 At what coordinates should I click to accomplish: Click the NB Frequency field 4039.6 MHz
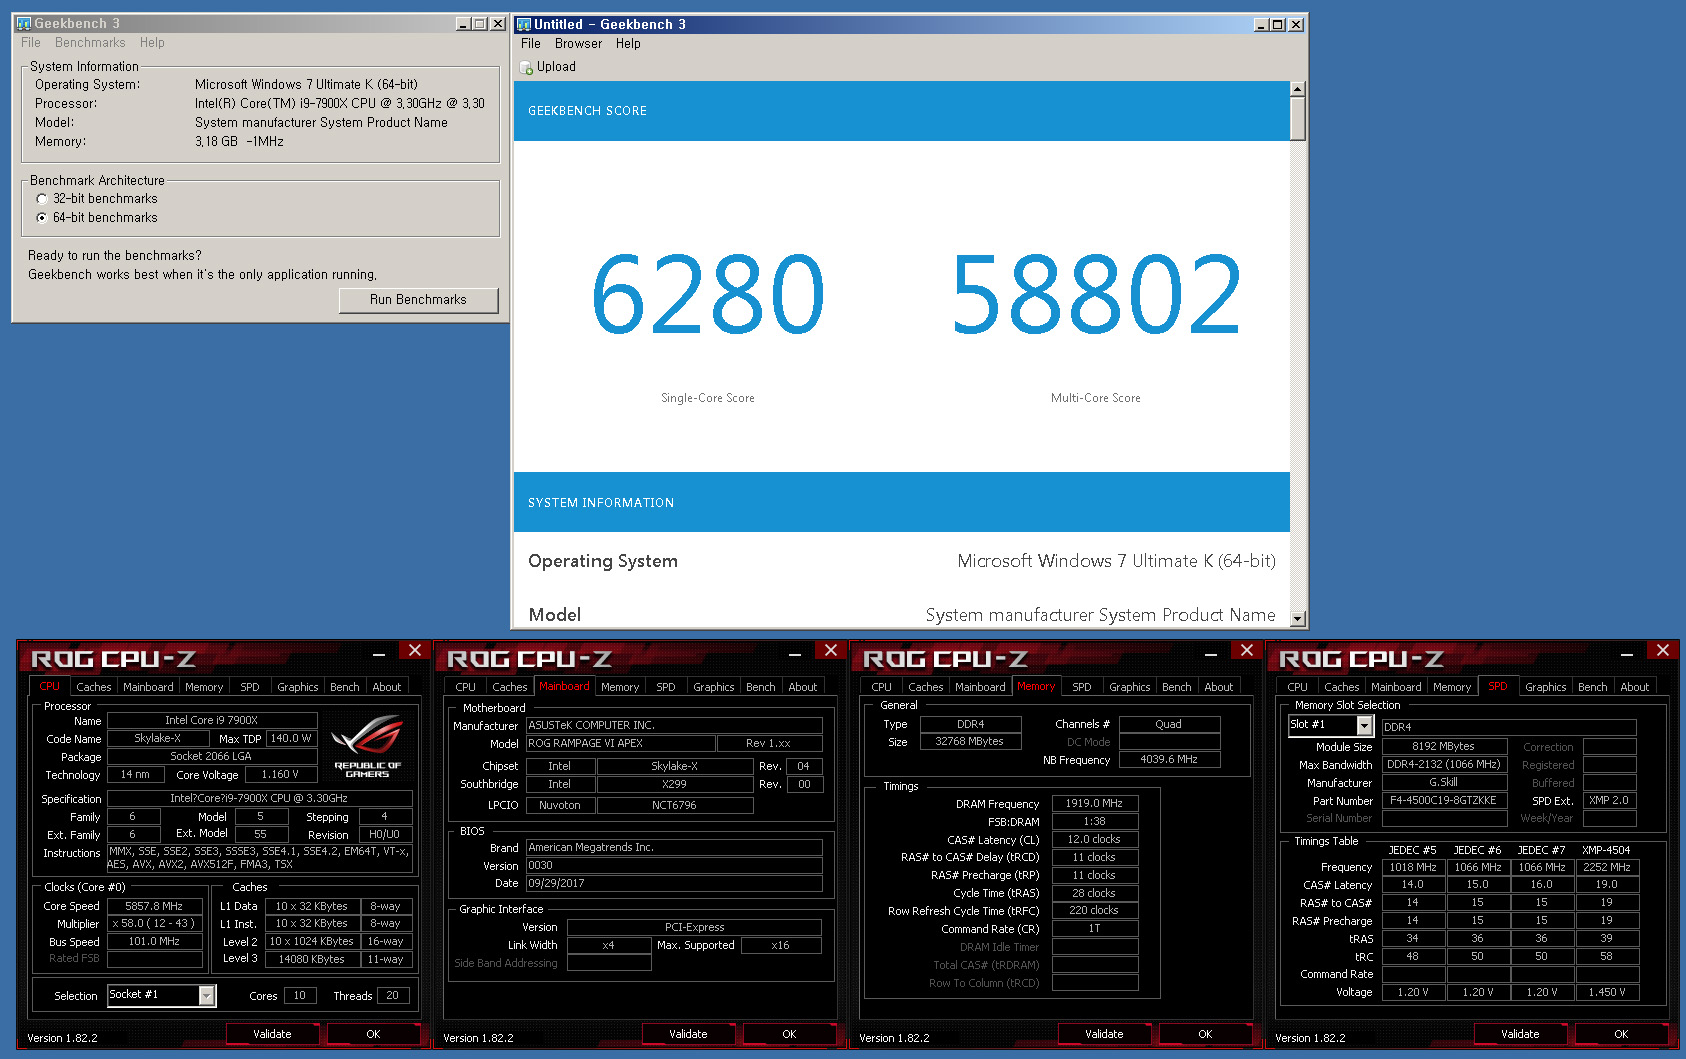[x=1169, y=760]
